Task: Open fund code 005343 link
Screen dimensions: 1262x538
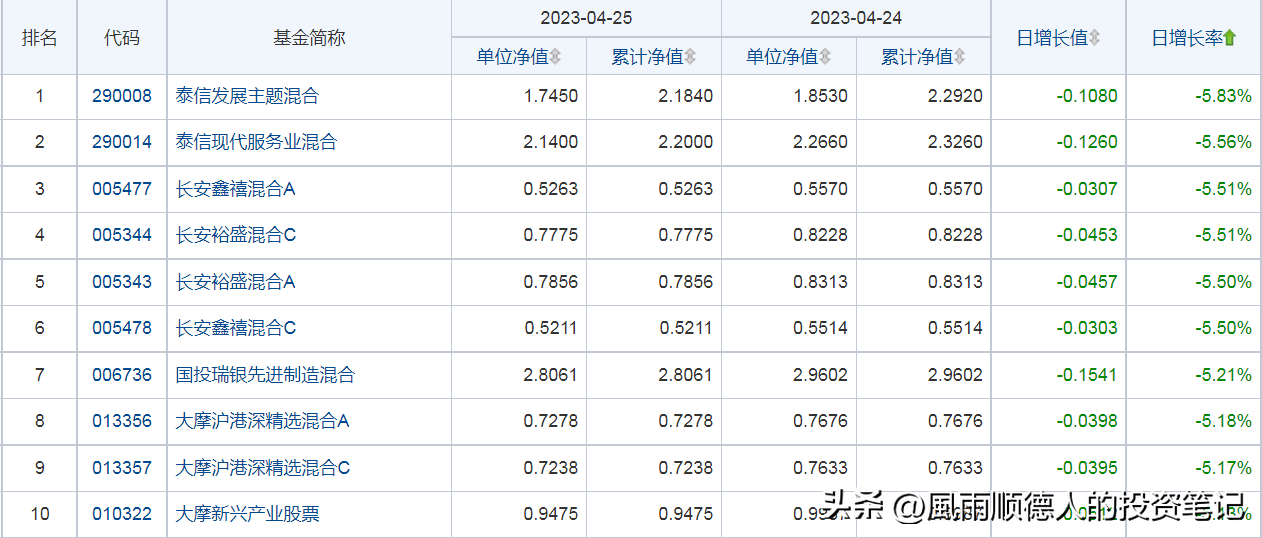Action: (x=122, y=282)
